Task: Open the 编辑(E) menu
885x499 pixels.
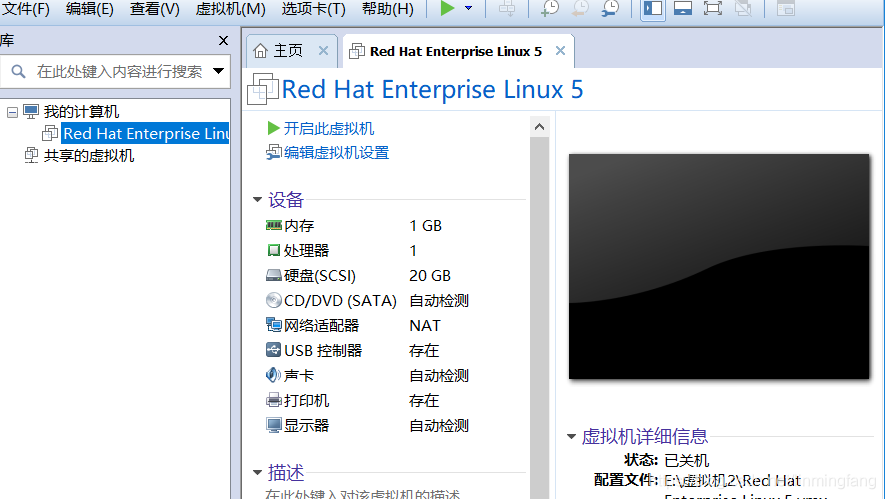Action: [x=90, y=9]
